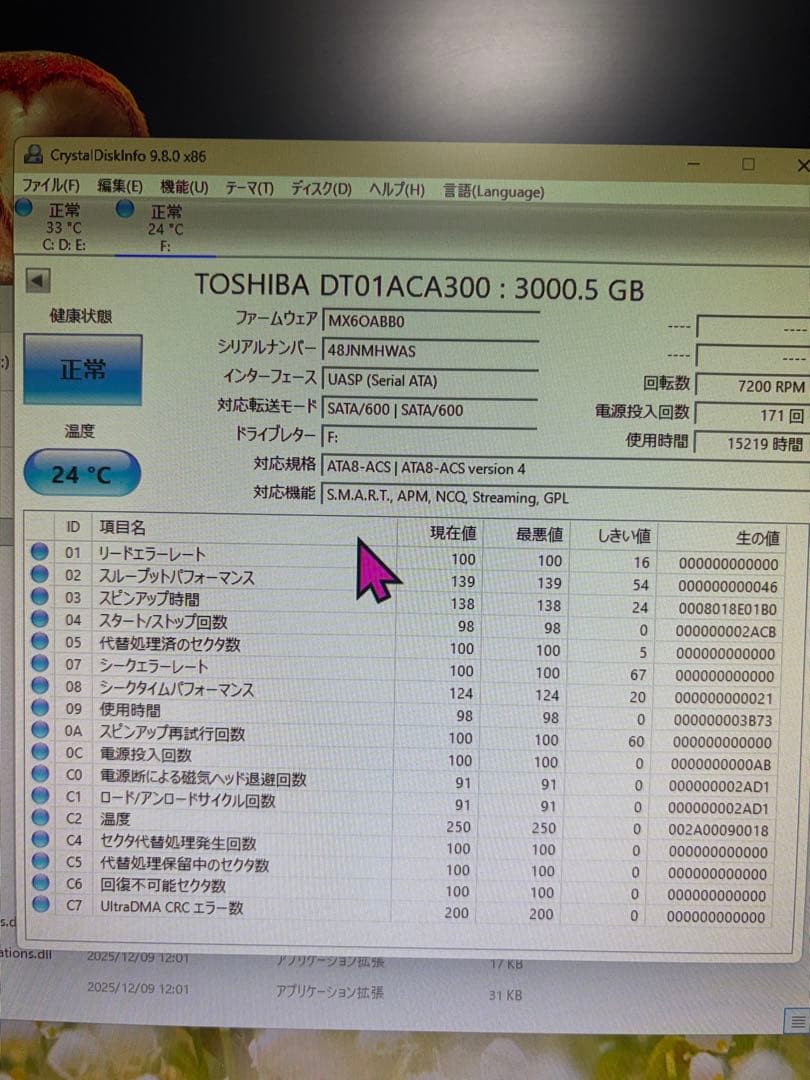Viewport: 810px width, 1080px height.
Task: Select the C: D: E: disk tab
Action: (x=63, y=227)
